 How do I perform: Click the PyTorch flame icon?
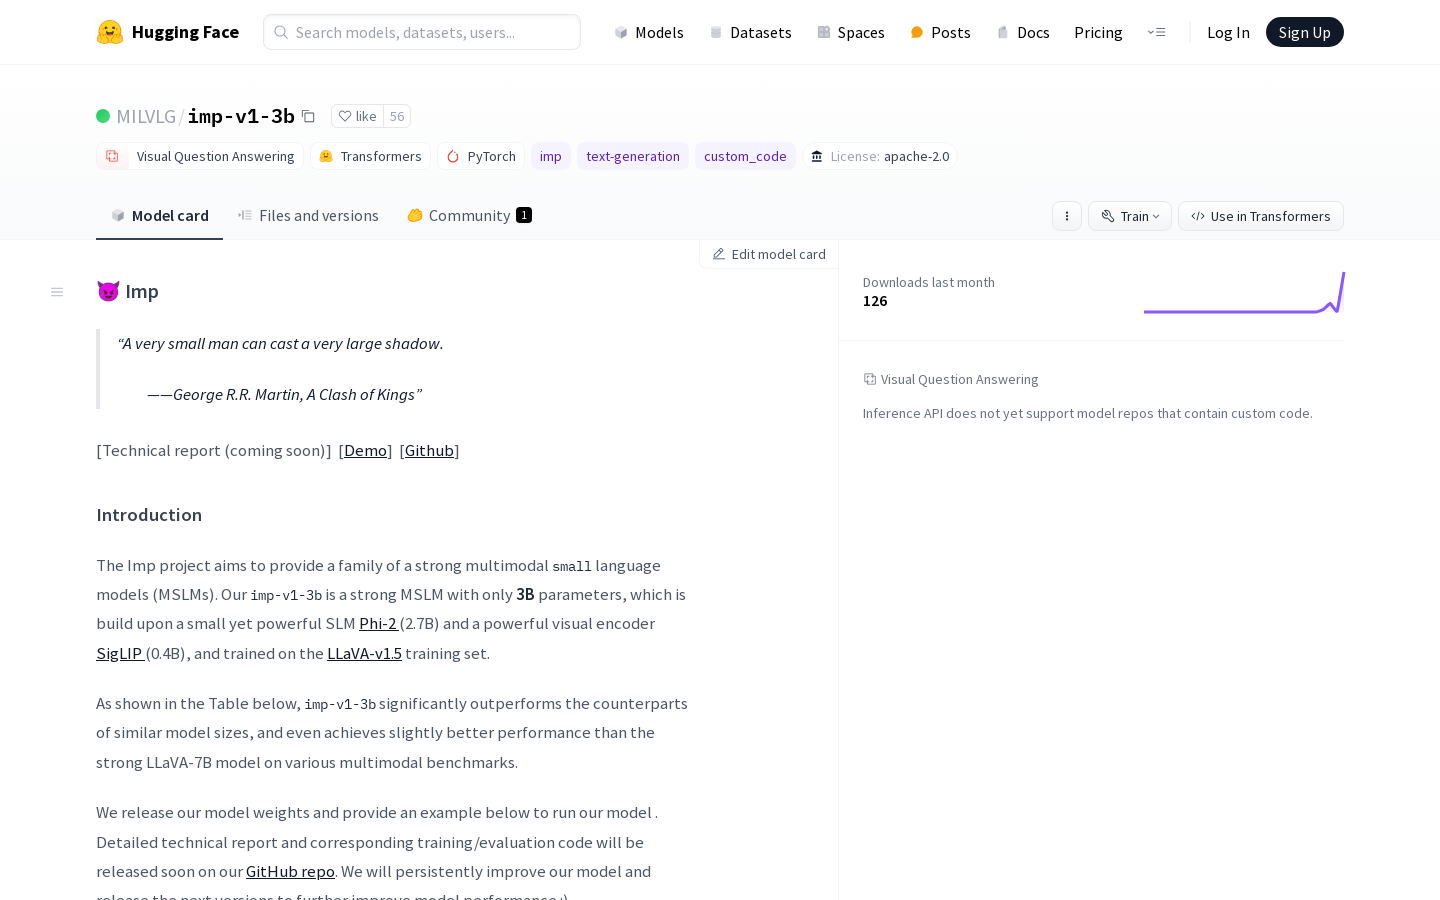(453, 156)
